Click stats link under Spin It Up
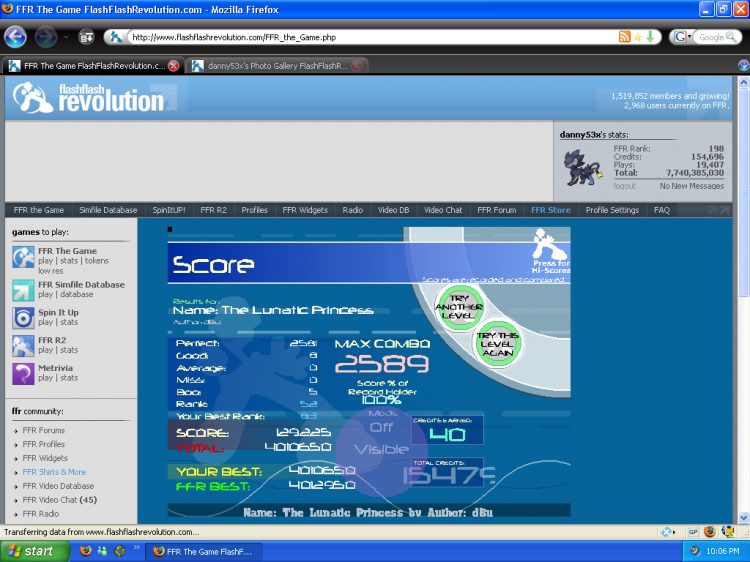Screen dimensions: 750x562 (x=69, y=322)
